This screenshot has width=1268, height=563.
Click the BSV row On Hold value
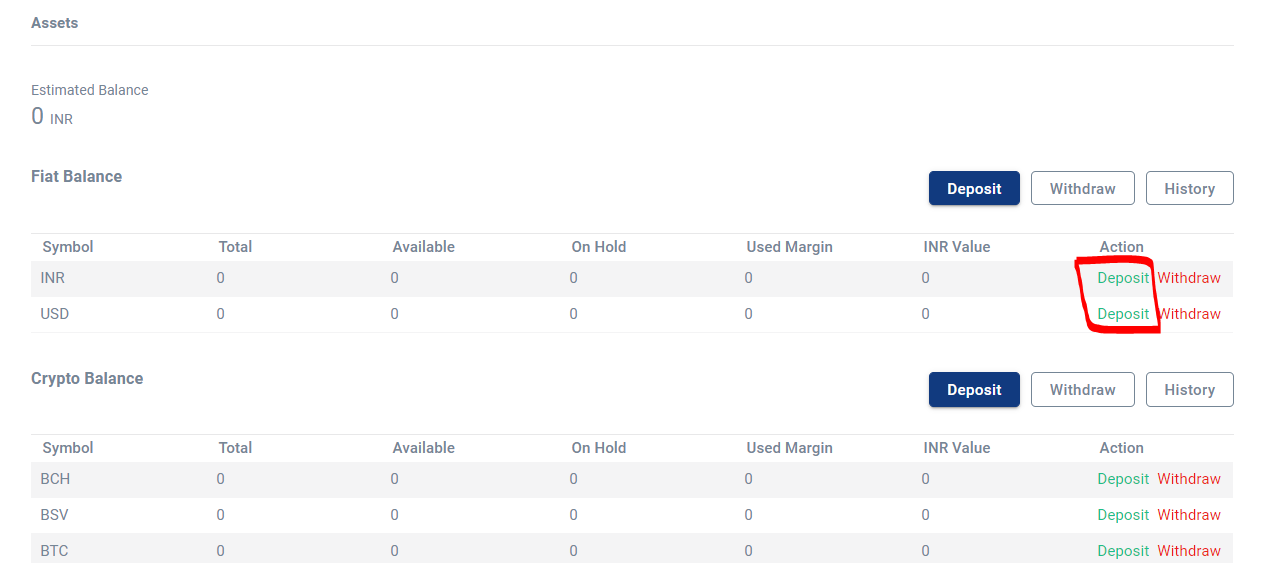574,515
